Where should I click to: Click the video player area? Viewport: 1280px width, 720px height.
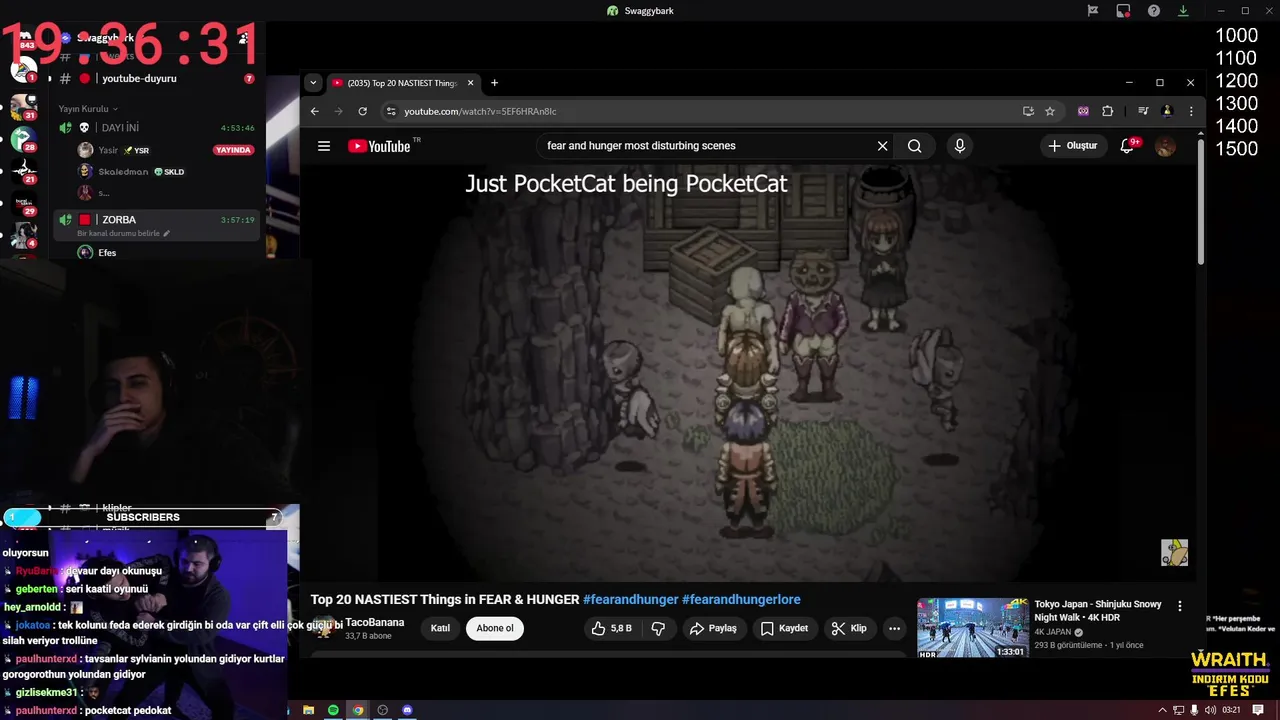750,372
